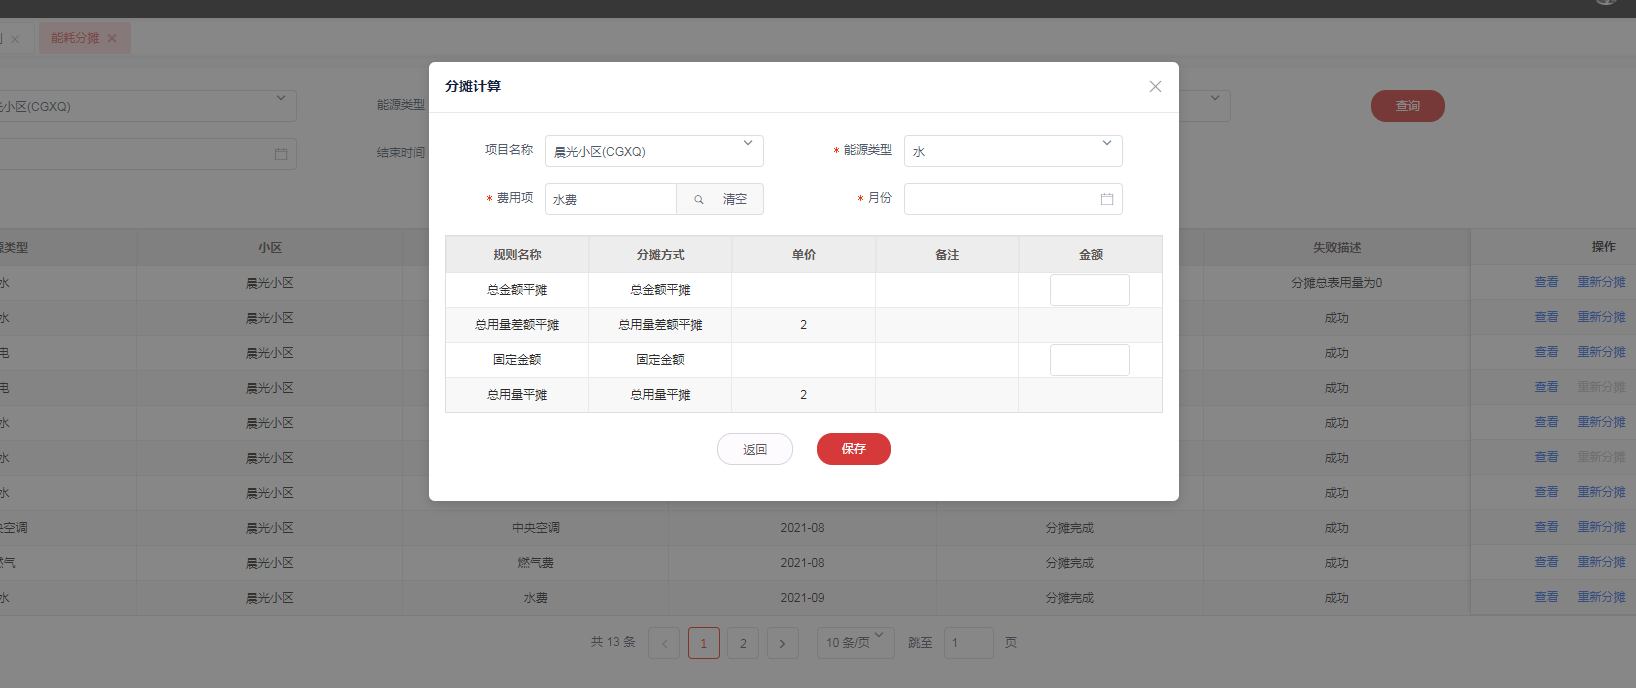Enter amount field for 总金额平摊 row
Screen dimensions: 1636x688
(x=1089, y=290)
